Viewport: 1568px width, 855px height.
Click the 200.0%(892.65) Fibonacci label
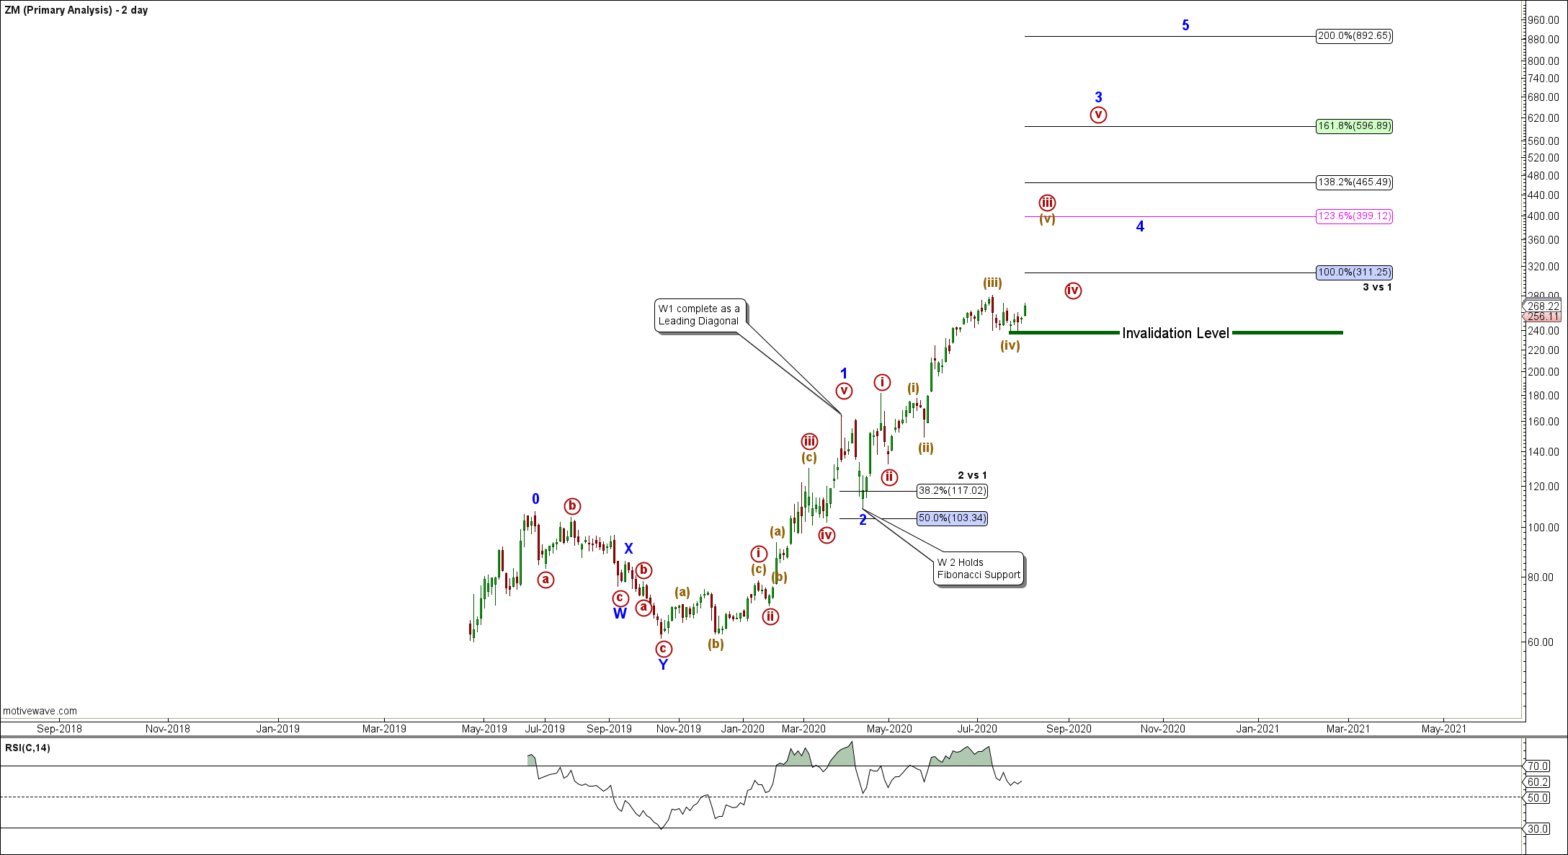coord(1353,36)
